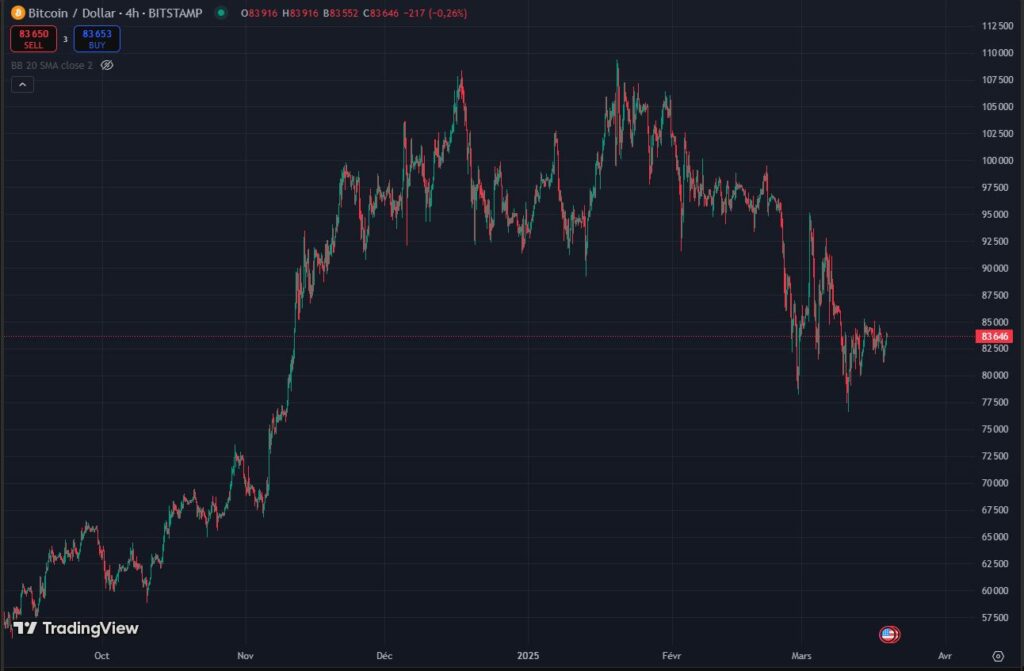The width and height of the screenshot is (1024, 671).
Task: Click the green market status dot
Action: pyautogui.click(x=221, y=15)
